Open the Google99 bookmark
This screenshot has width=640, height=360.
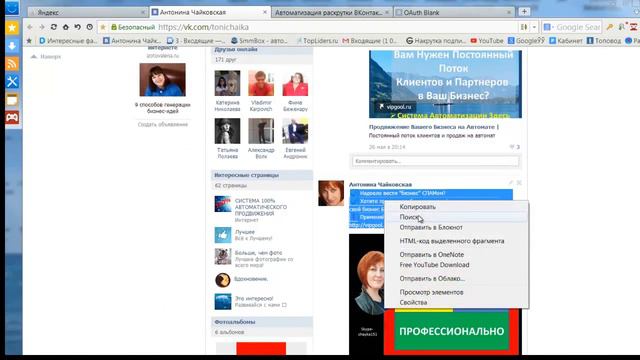coord(526,40)
